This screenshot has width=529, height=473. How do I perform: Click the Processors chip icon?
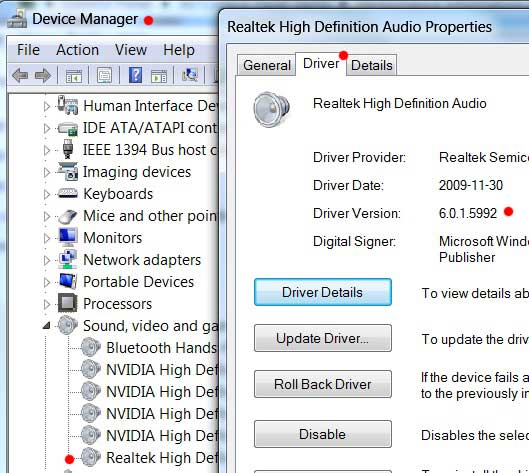click(68, 303)
